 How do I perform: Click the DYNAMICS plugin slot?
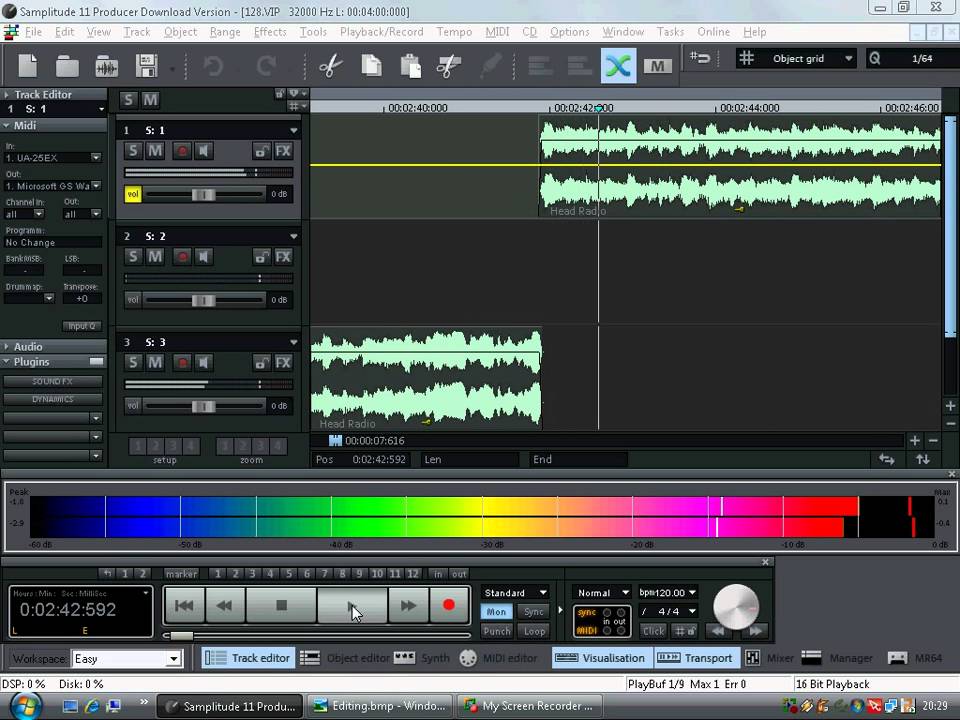pyautogui.click(x=53, y=399)
